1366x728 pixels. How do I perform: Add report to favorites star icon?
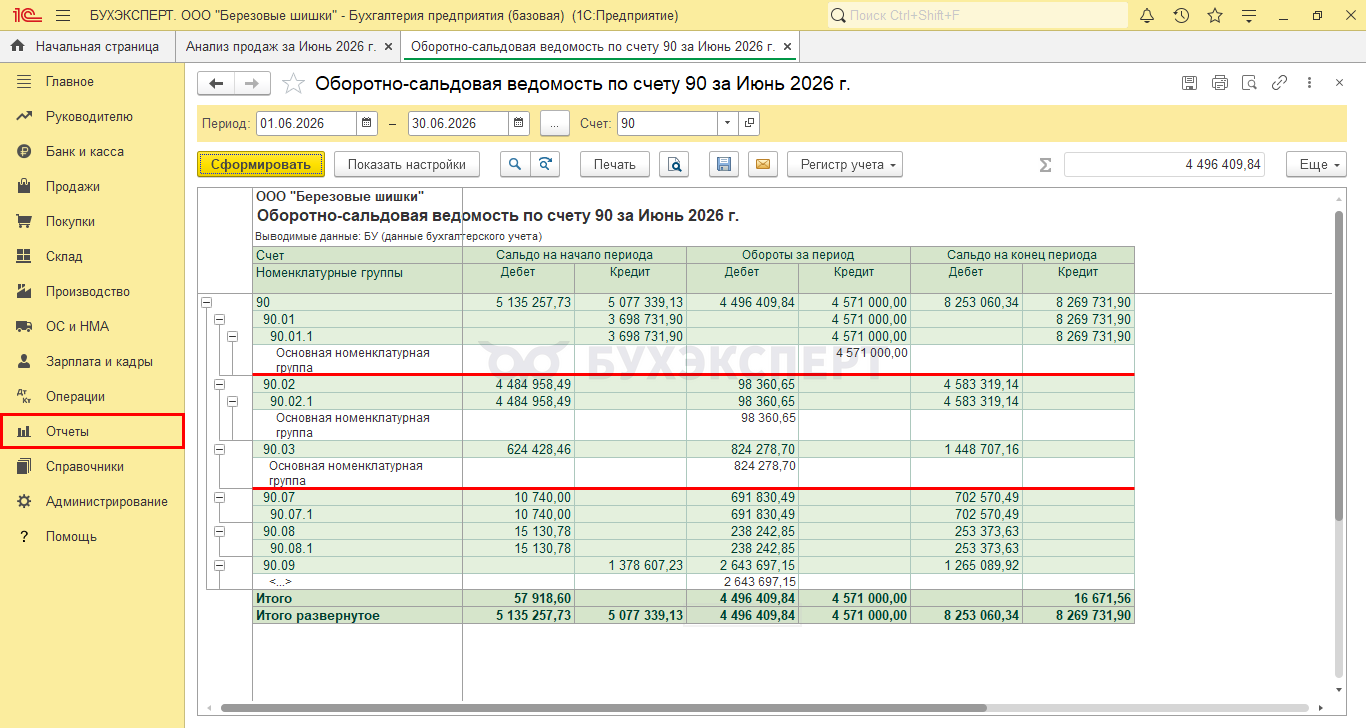(x=293, y=84)
